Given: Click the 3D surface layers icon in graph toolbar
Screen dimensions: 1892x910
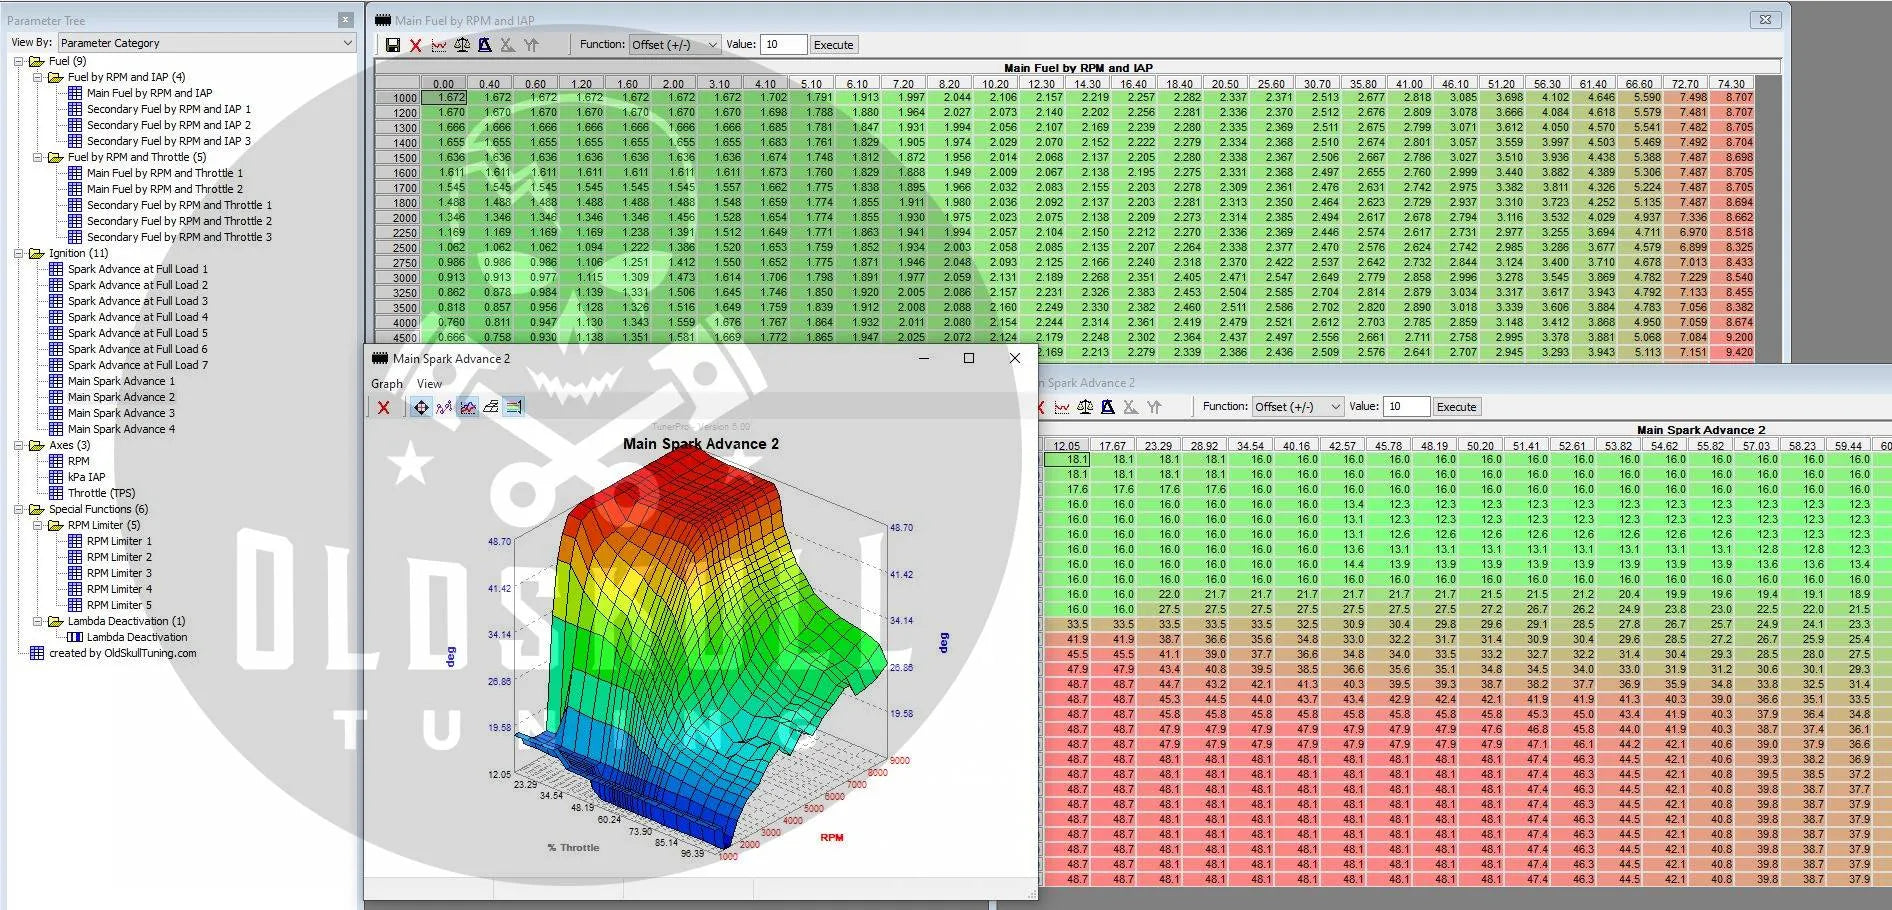Looking at the screenshot, I should tap(491, 407).
